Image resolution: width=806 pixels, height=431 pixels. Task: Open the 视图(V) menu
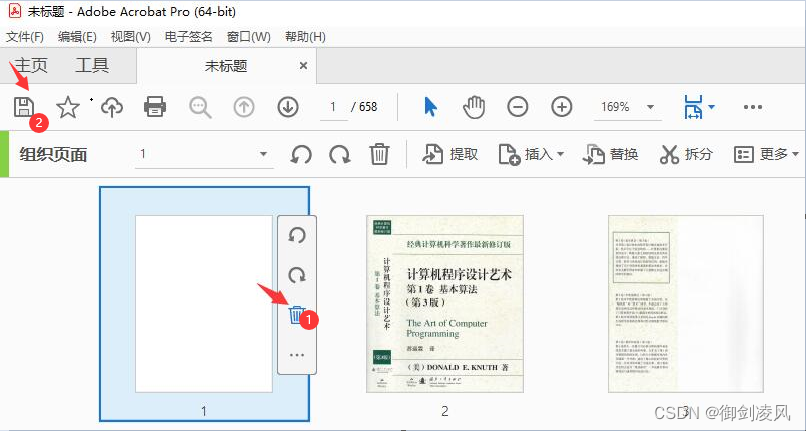[x=131, y=37]
